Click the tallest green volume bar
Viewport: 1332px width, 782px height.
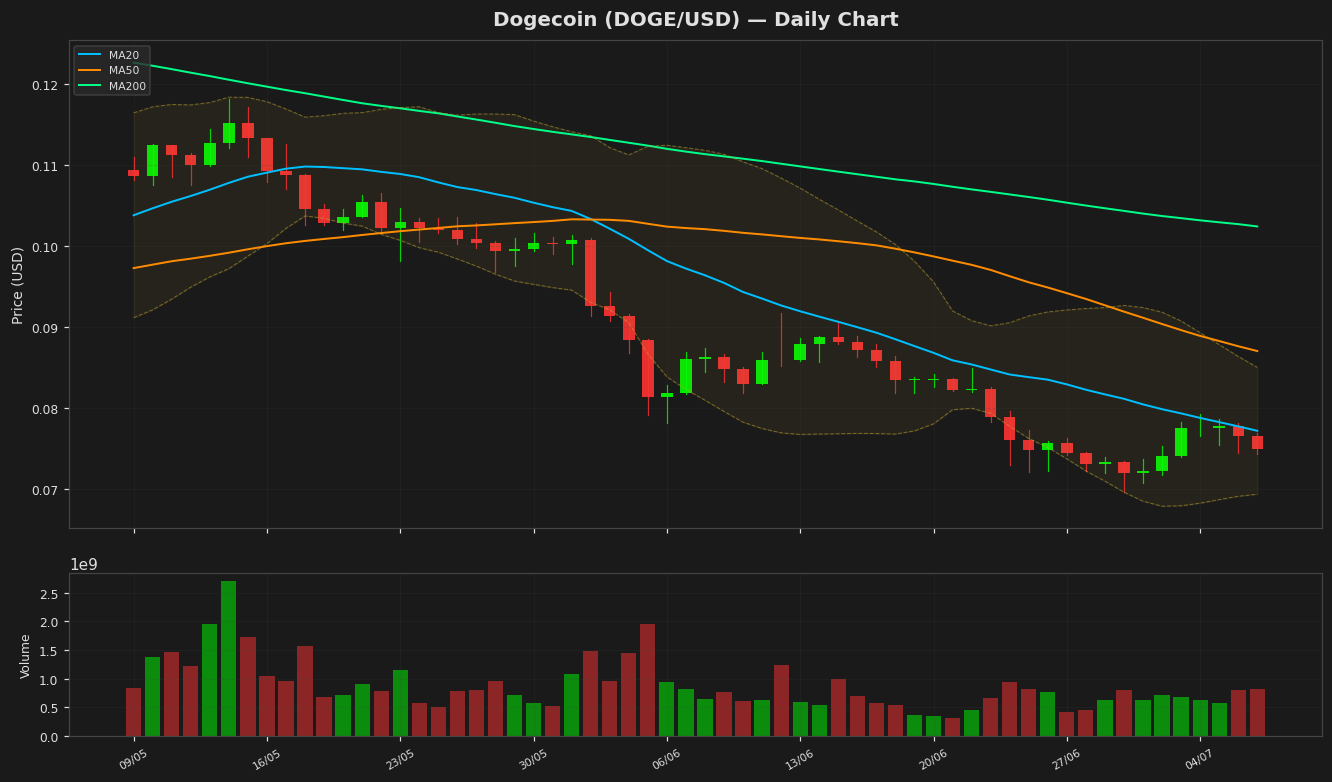229,659
